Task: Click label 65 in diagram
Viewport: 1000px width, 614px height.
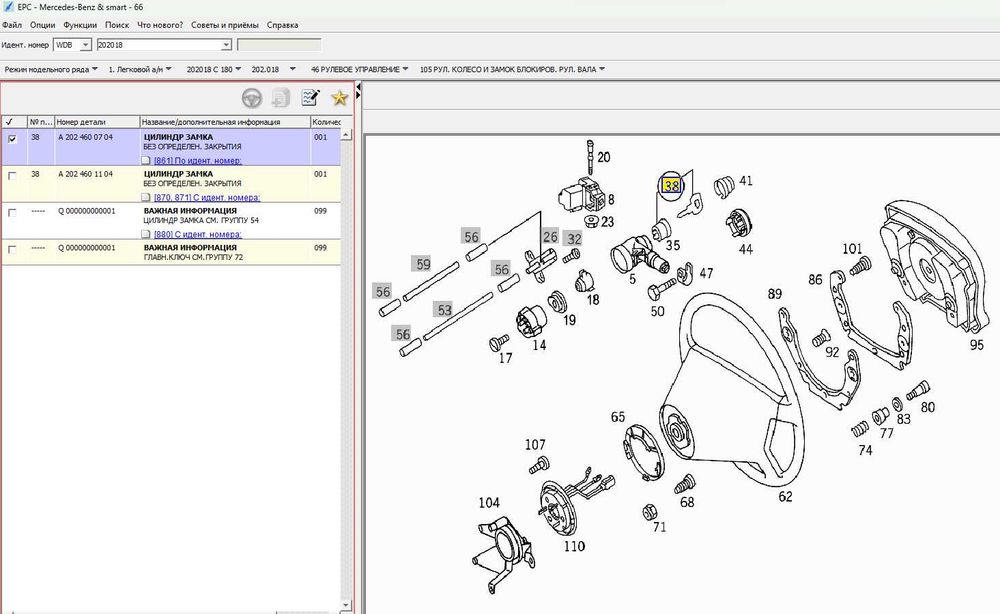Action: [617, 417]
